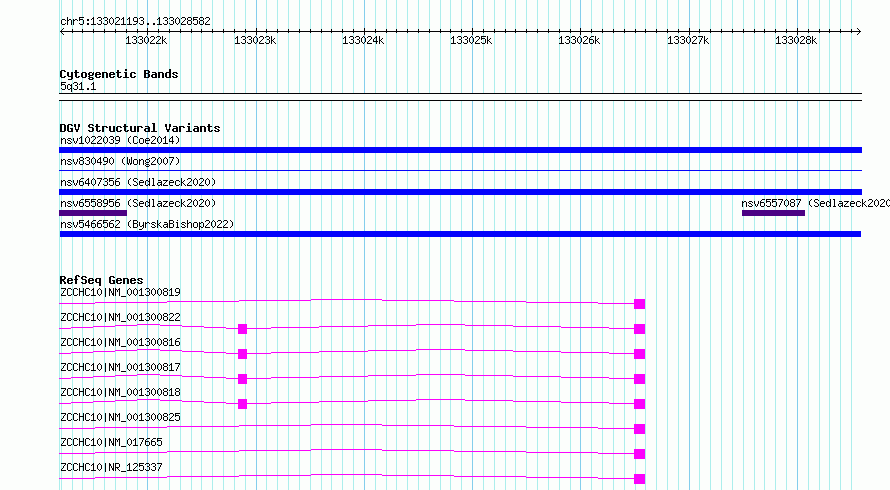Click the 5q31.1 cytogenetic band bar

coord(460,97)
